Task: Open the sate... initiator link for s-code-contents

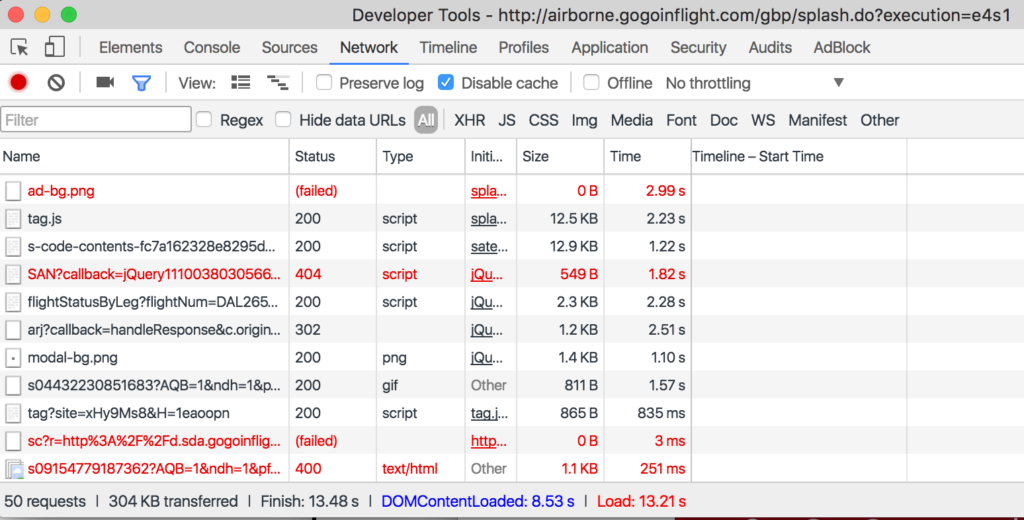Action: coord(489,247)
